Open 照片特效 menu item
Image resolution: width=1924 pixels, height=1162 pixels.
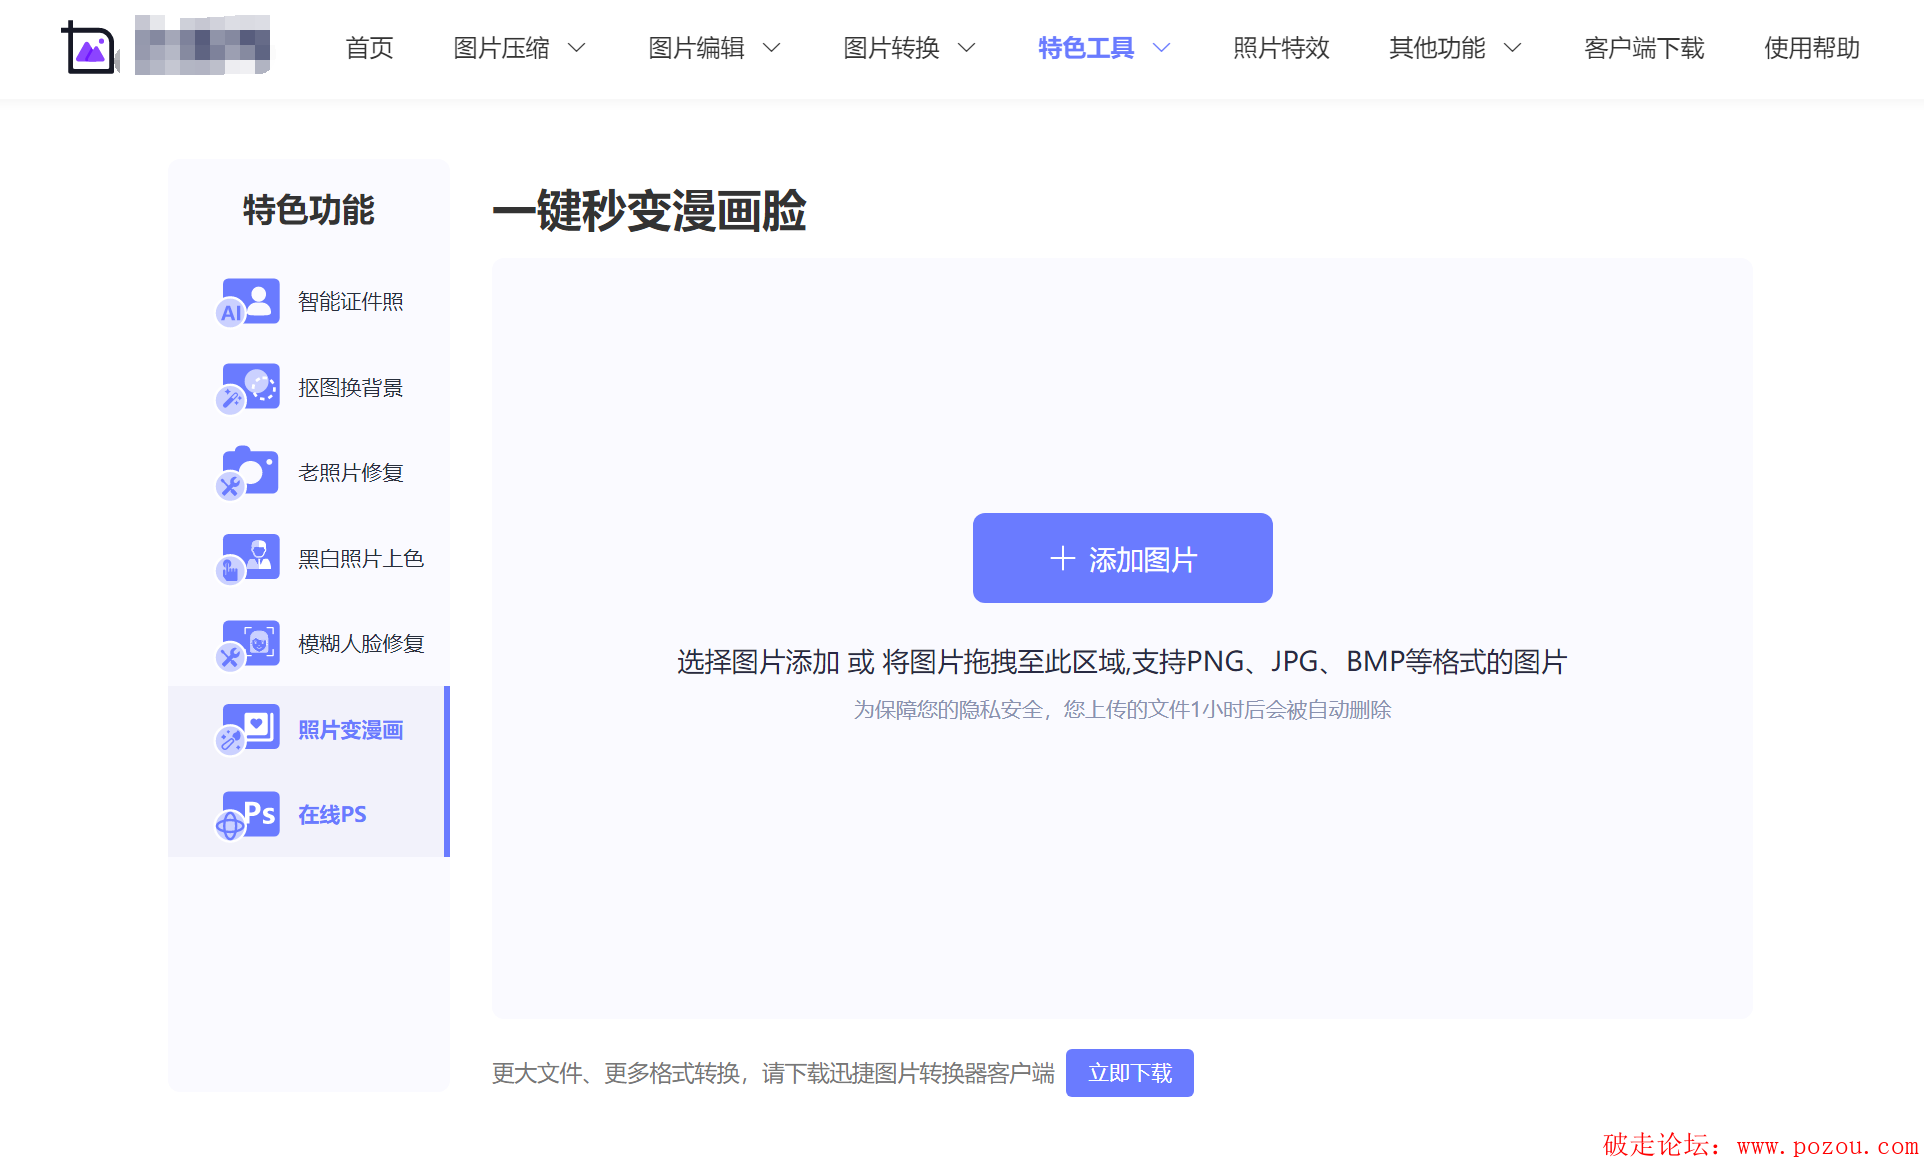[1281, 48]
